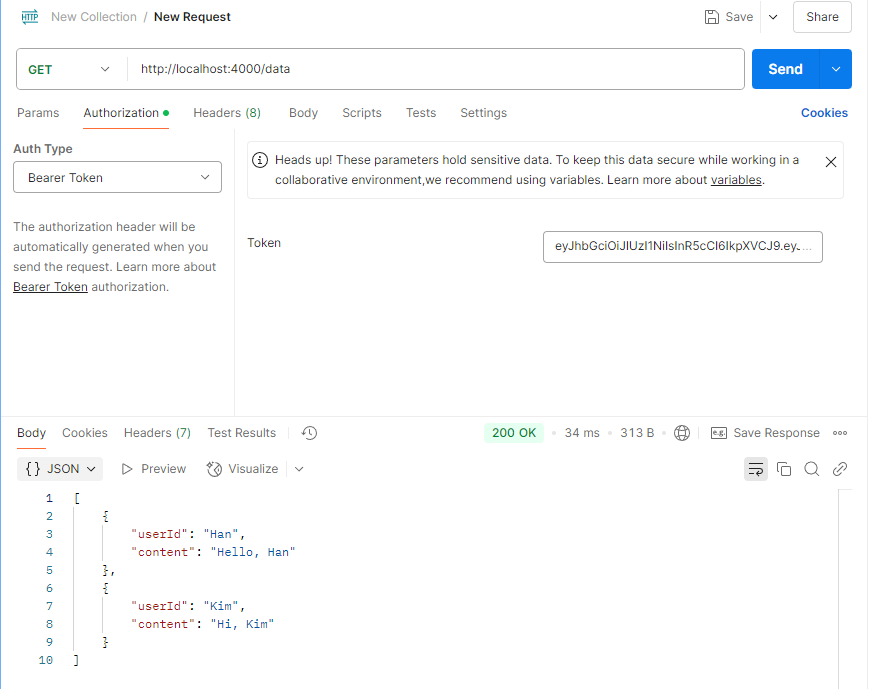
Task: Click the request URL input field
Action: 435,69
